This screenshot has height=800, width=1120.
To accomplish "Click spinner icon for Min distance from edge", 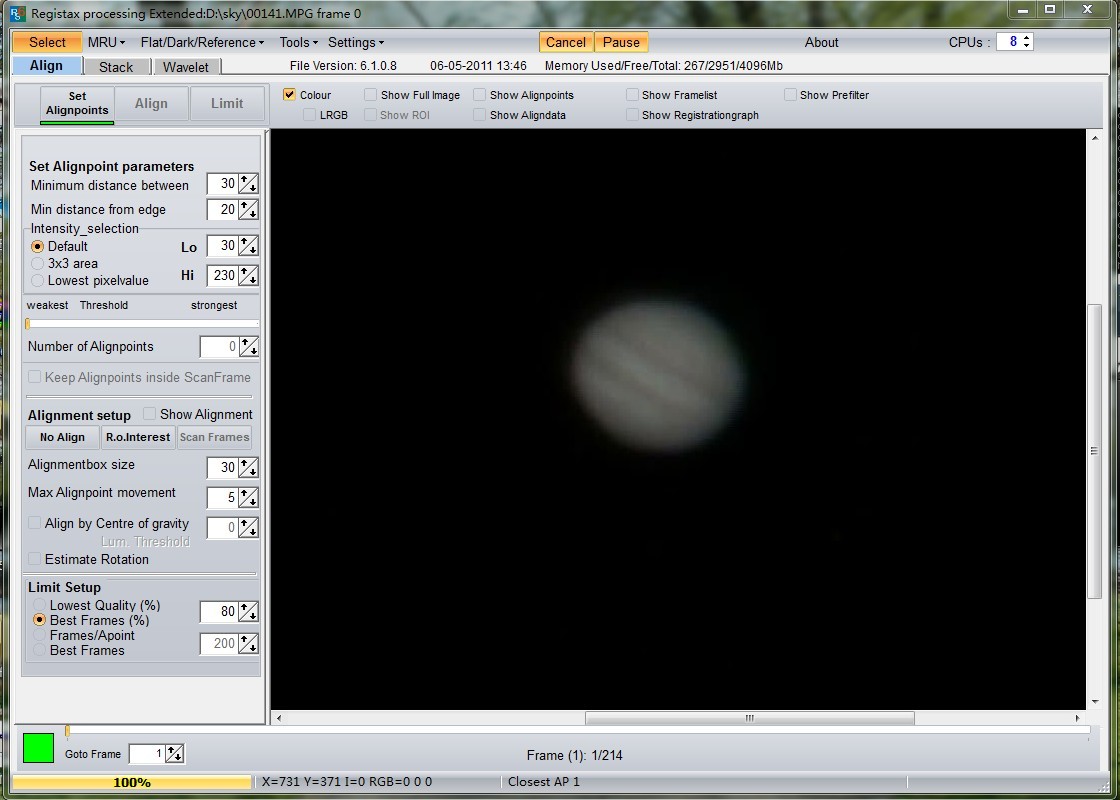I will pos(248,209).
